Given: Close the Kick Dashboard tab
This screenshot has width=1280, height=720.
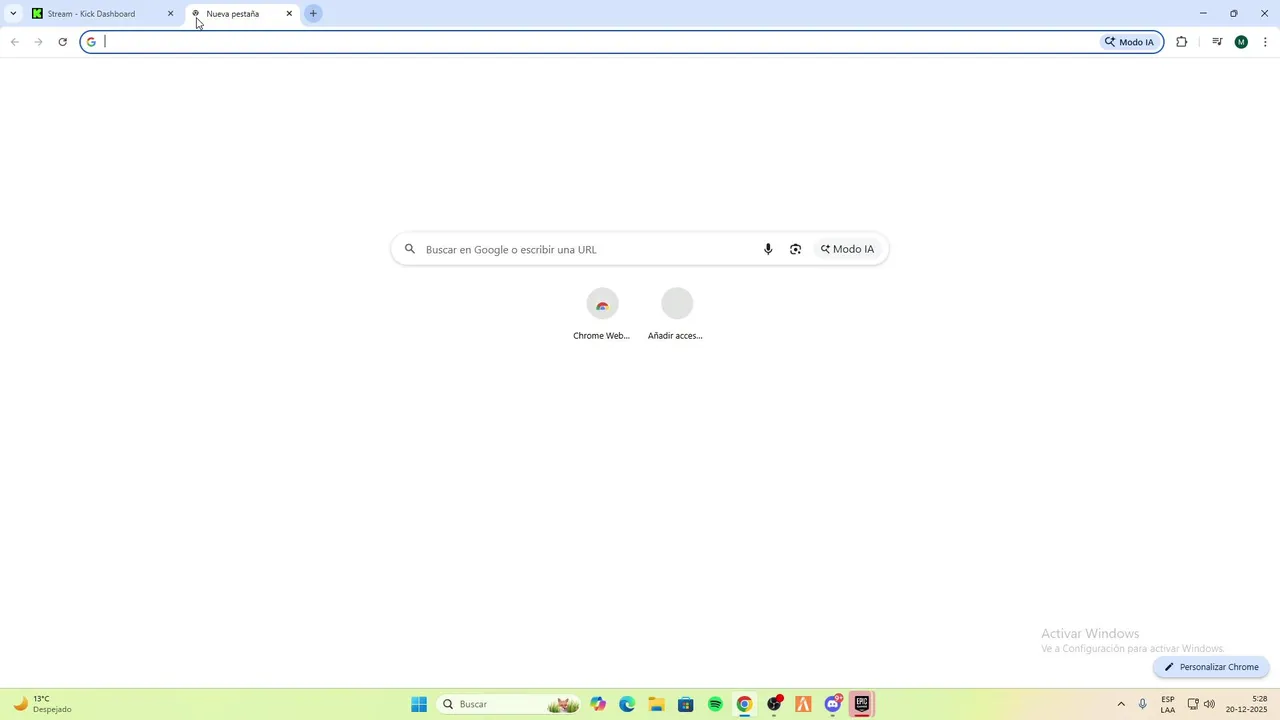Looking at the screenshot, I should pyautogui.click(x=170, y=14).
